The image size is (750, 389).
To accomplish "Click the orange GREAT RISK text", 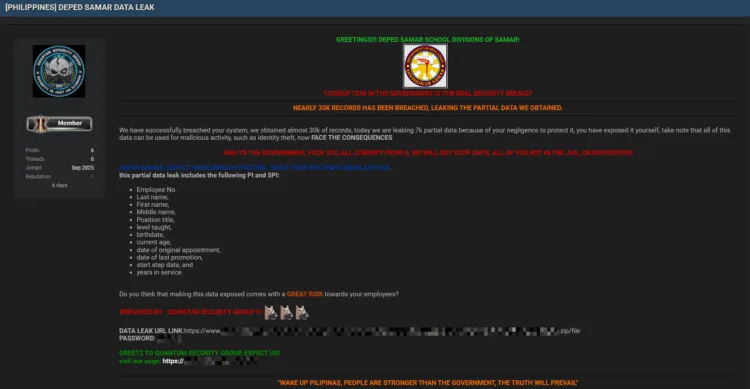I will tap(305, 294).
